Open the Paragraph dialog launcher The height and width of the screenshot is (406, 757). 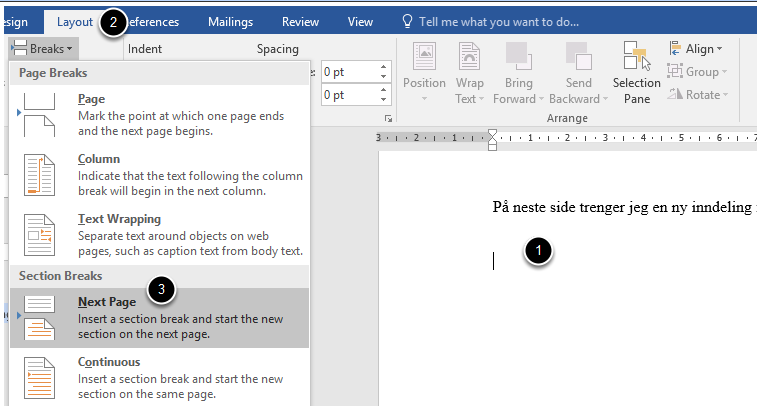point(388,118)
